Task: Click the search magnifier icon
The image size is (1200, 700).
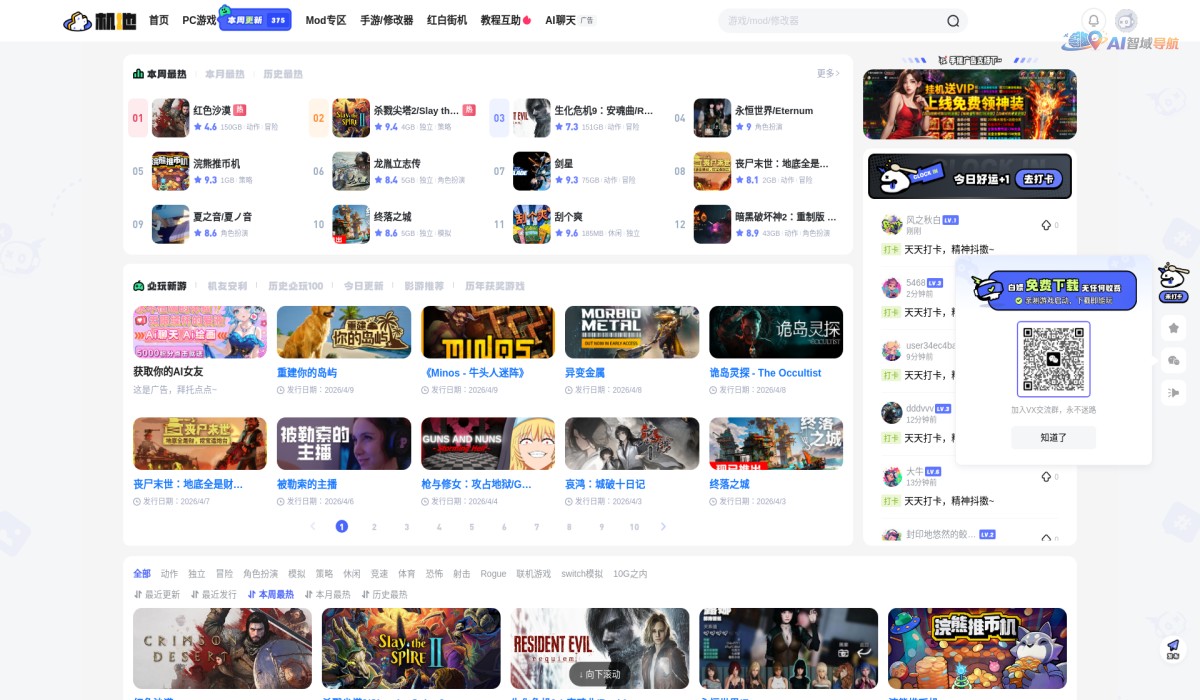Action: point(953,20)
